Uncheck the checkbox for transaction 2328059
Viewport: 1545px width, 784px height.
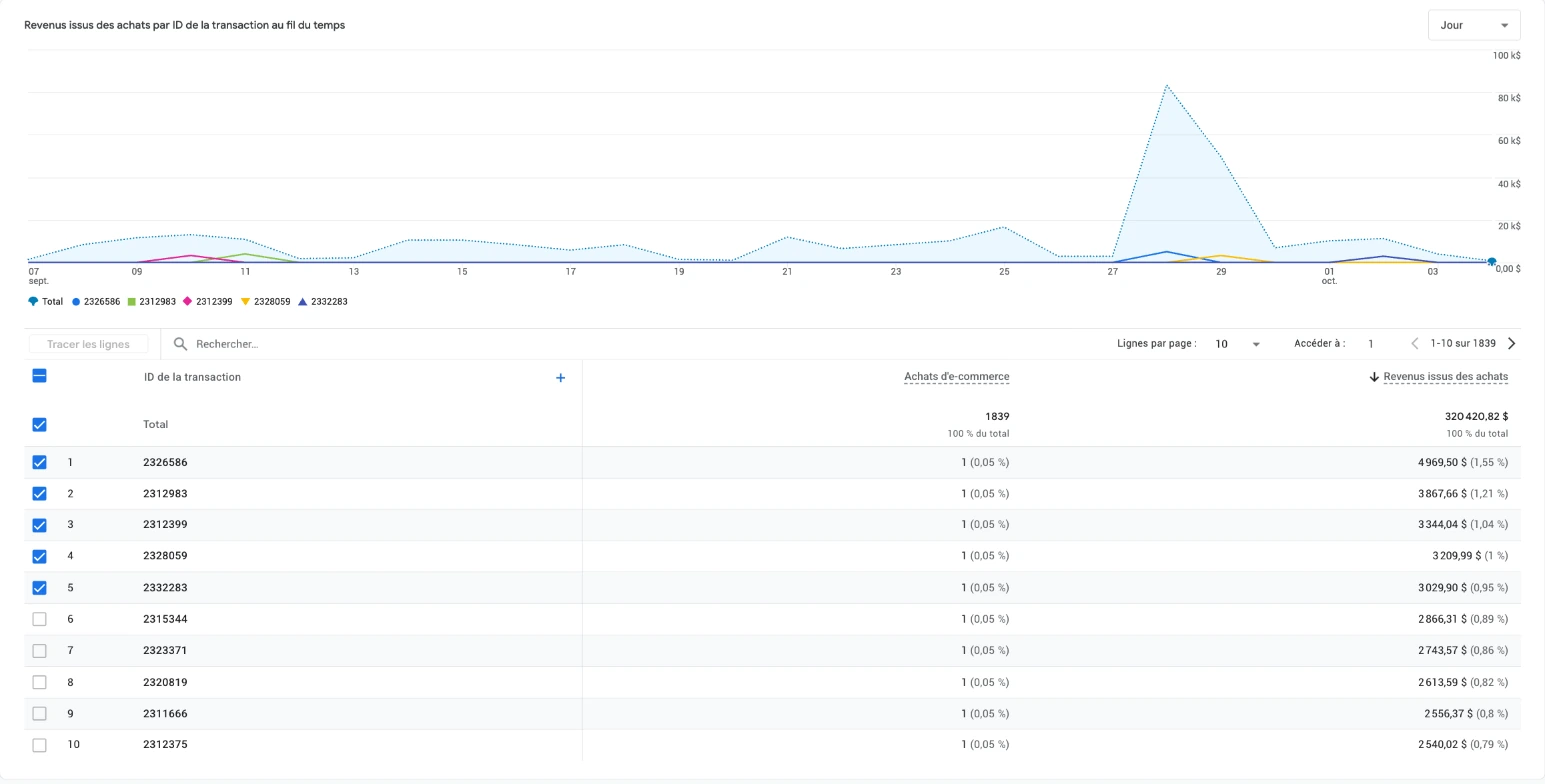click(40, 556)
